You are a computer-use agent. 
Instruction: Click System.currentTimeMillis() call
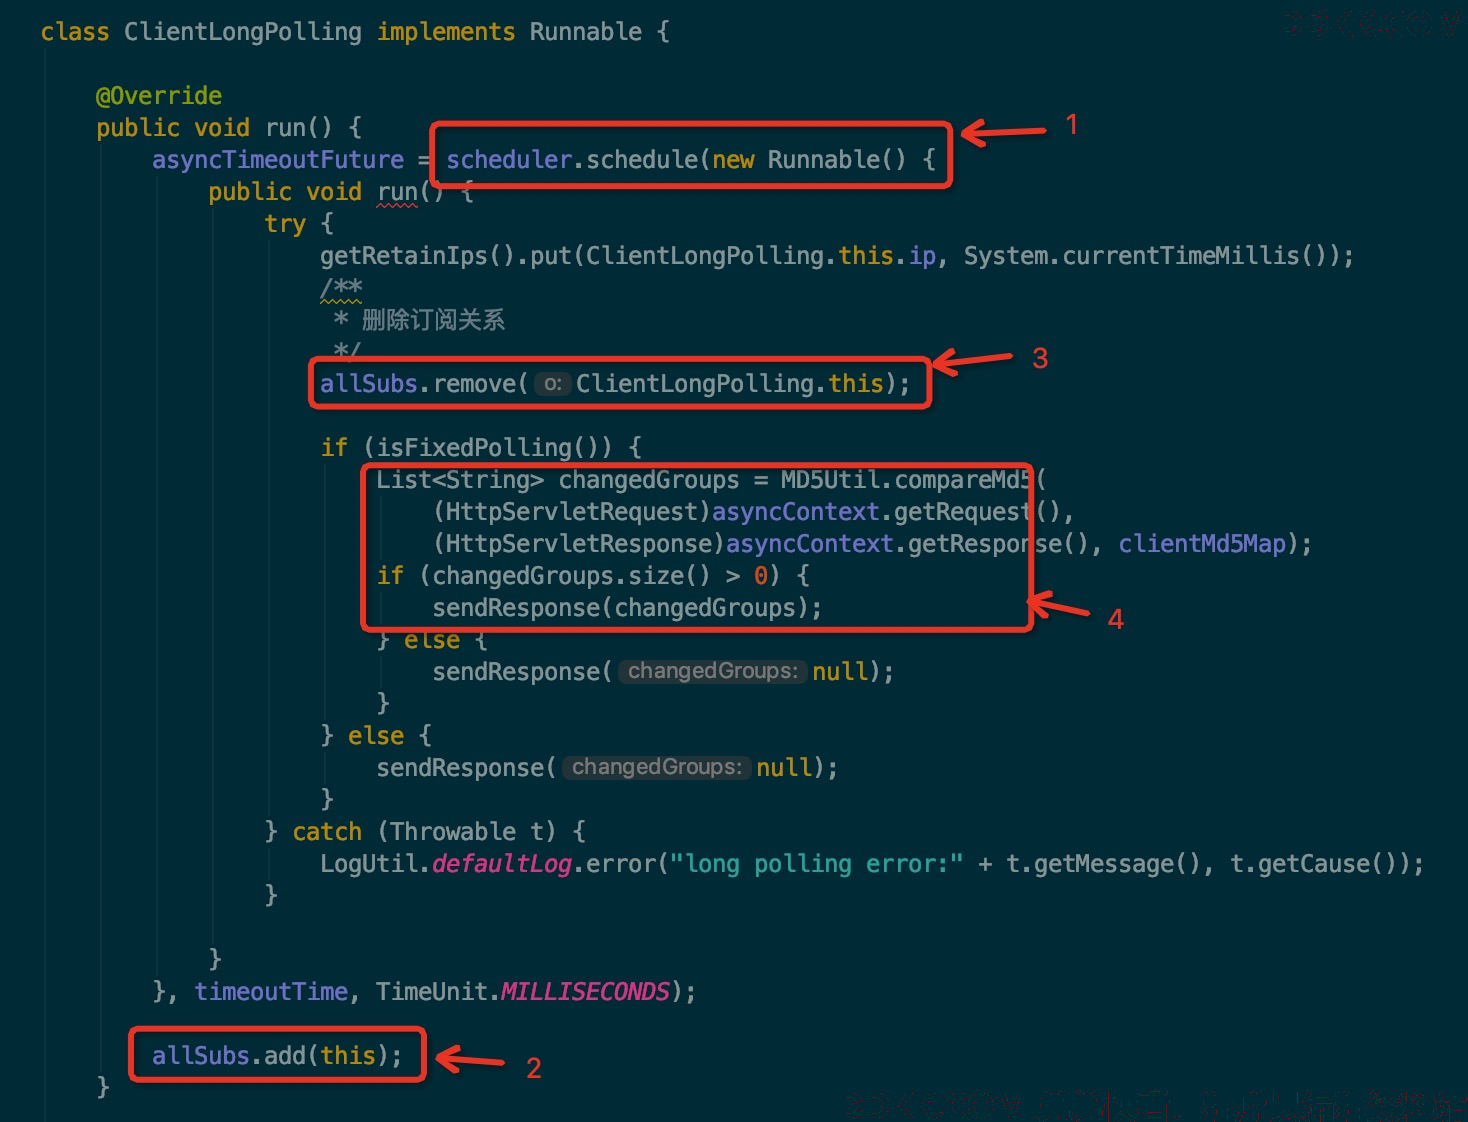(1146, 256)
